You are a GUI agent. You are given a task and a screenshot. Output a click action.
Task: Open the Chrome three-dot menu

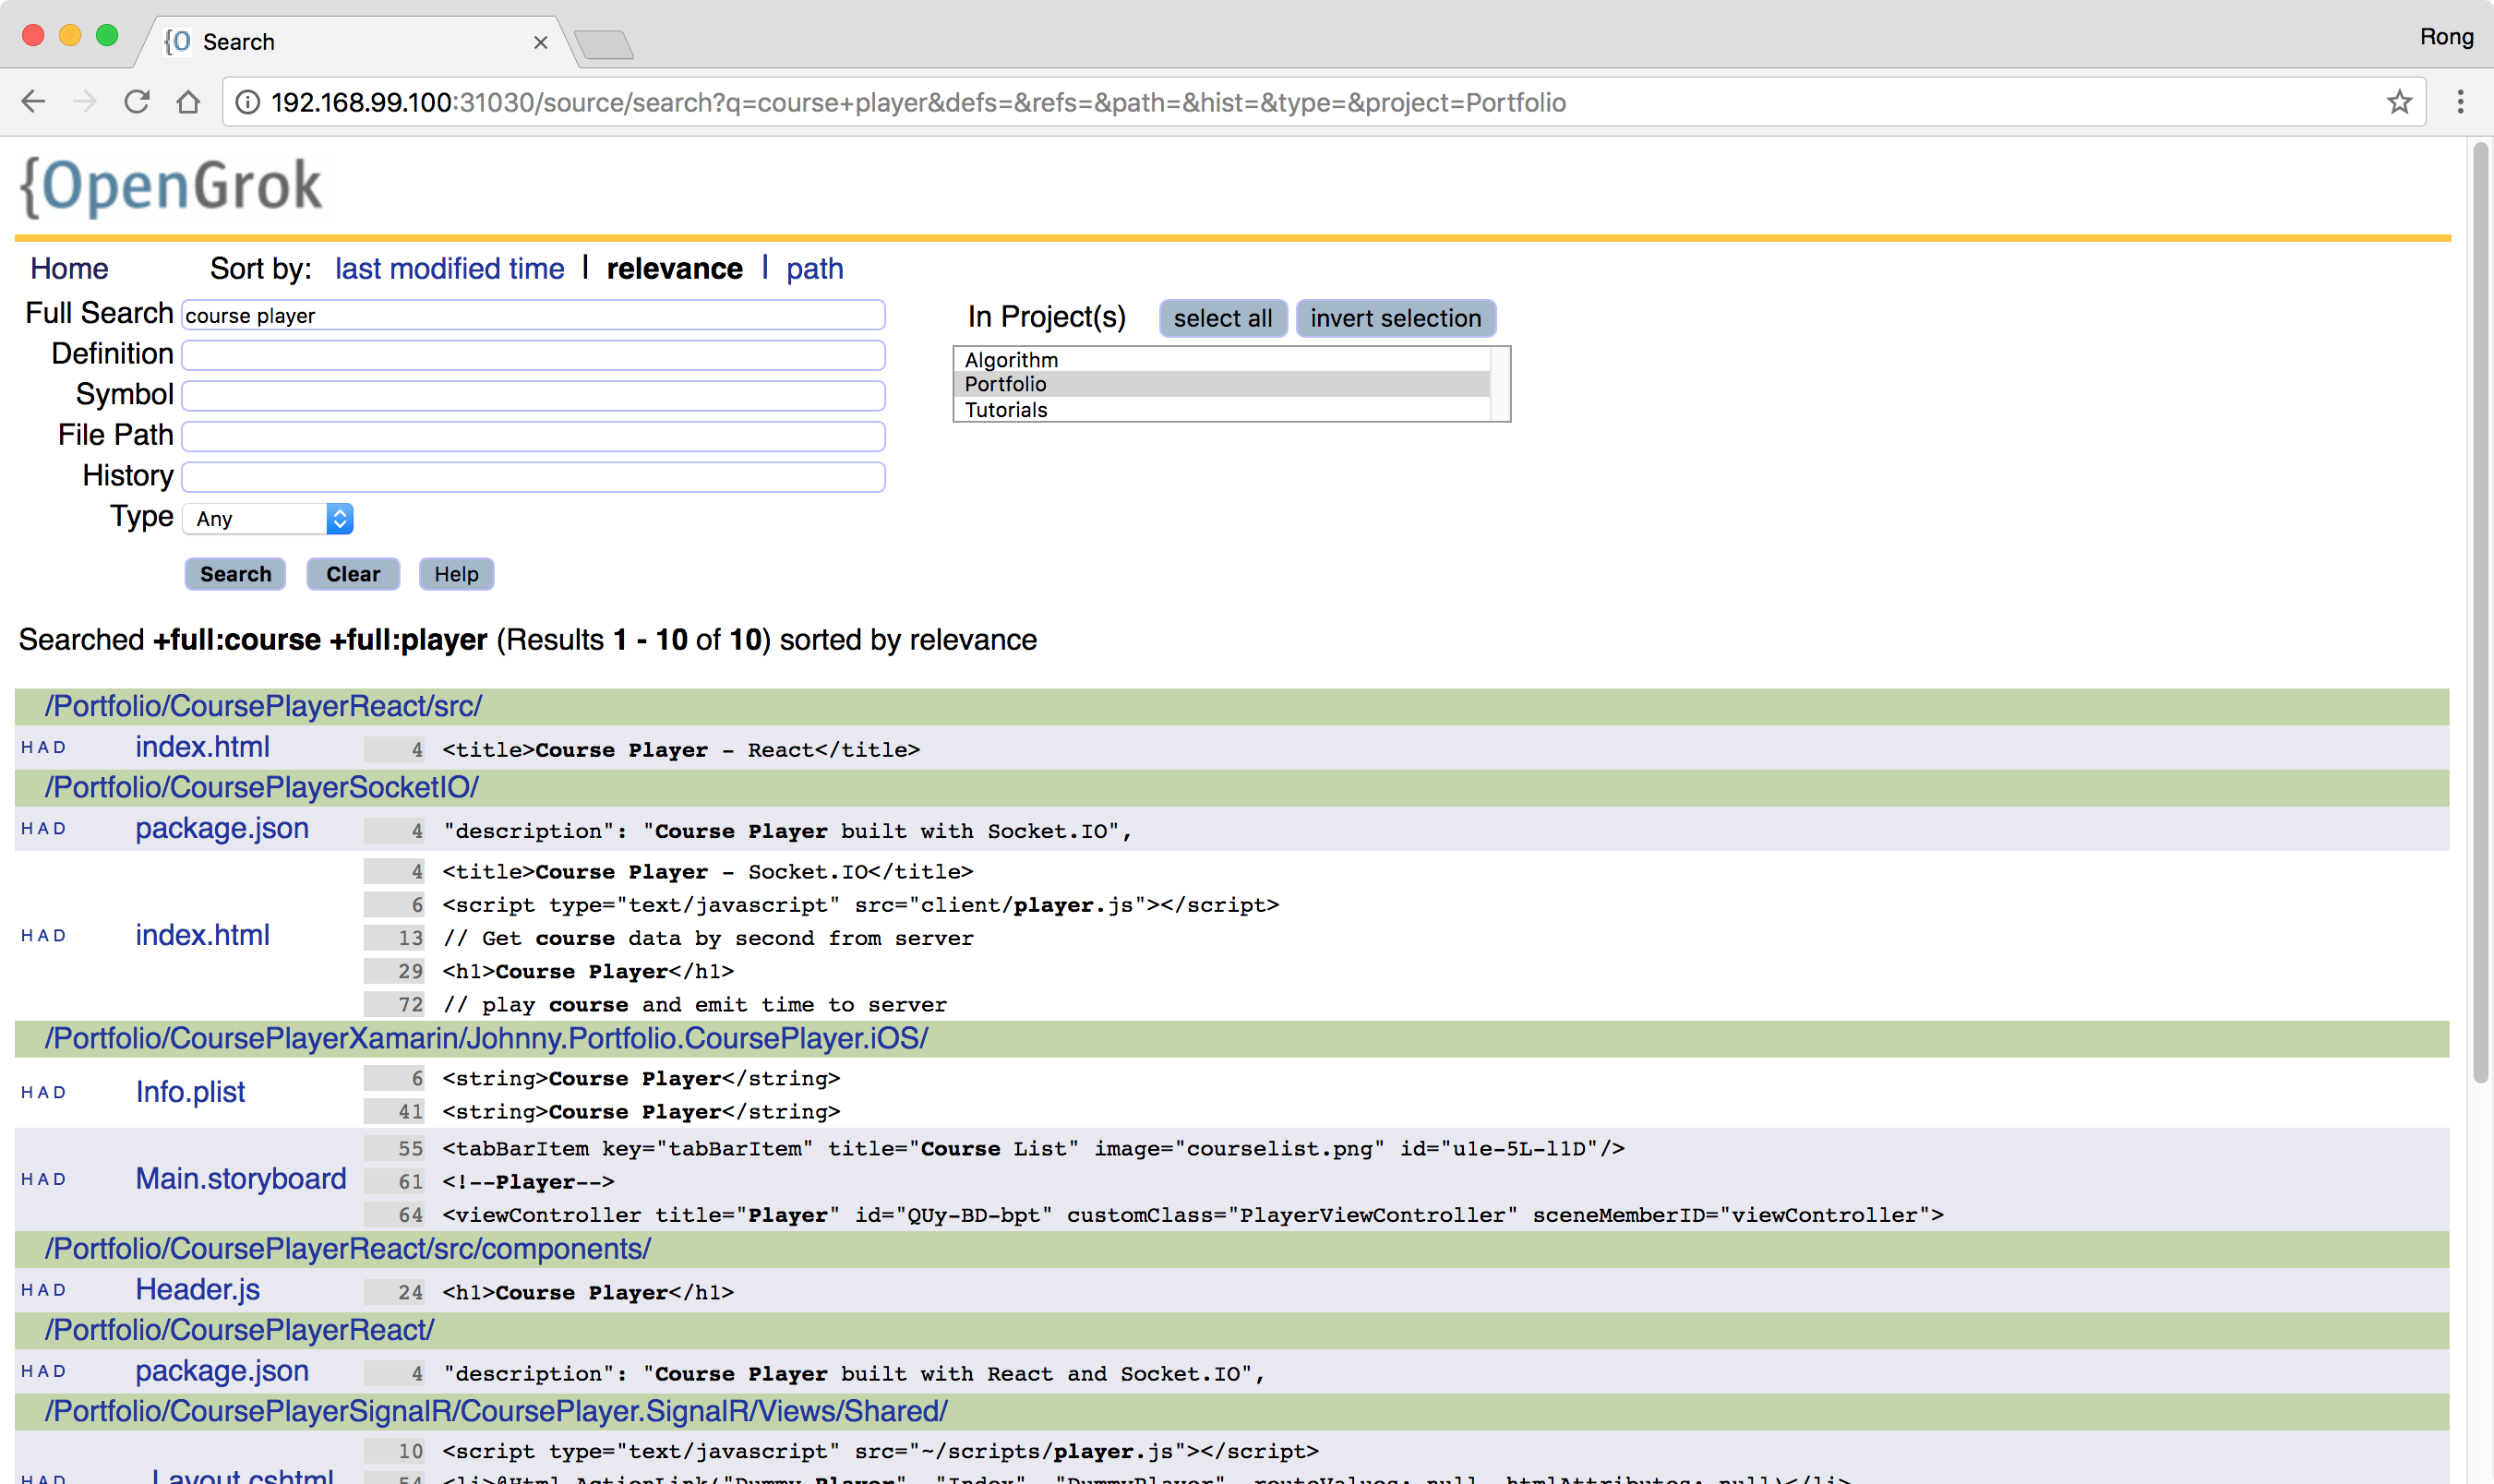[2460, 102]
